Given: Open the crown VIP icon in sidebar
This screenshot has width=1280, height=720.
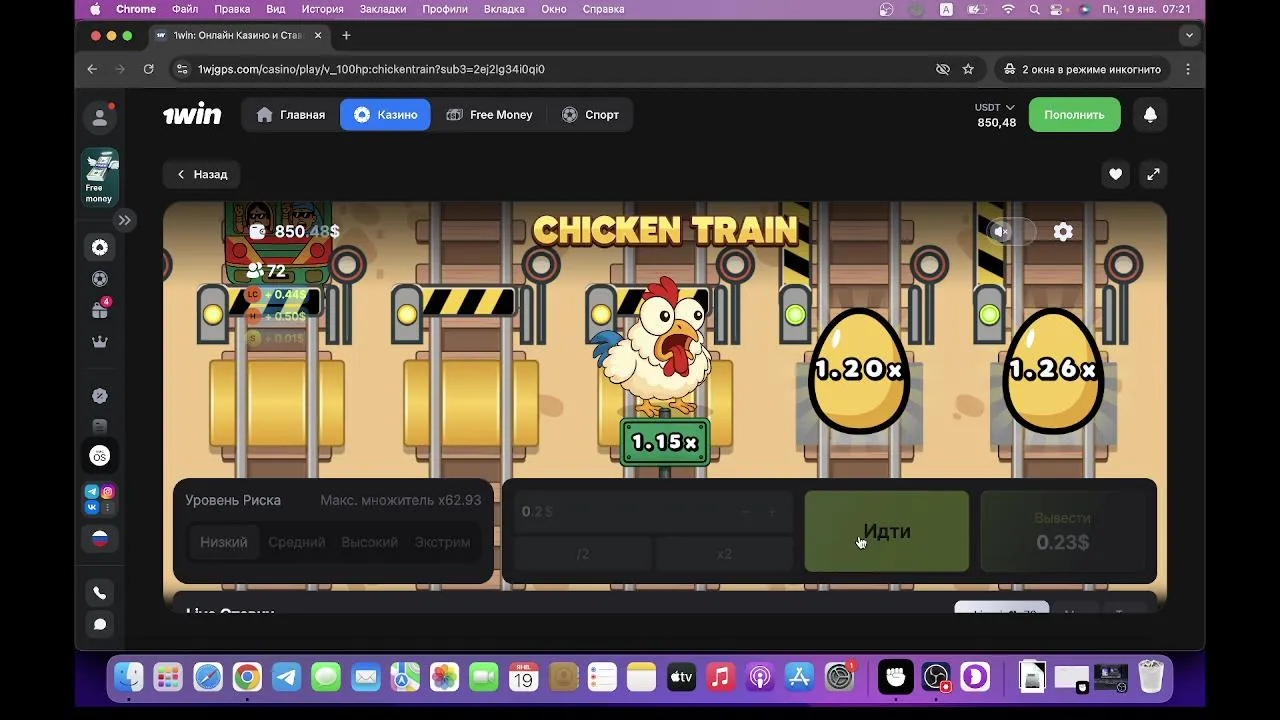Looking at the screenshot, I should [100, 342].
